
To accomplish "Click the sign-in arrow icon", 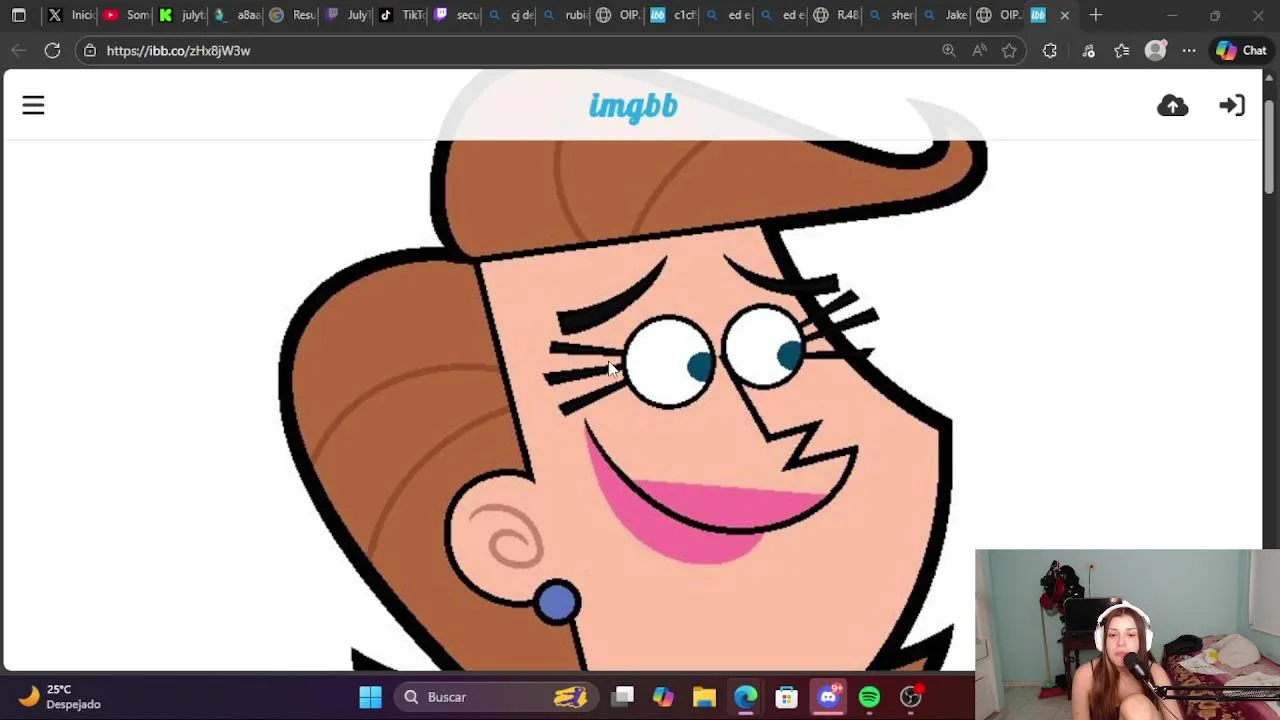I will pos(1232,106).
